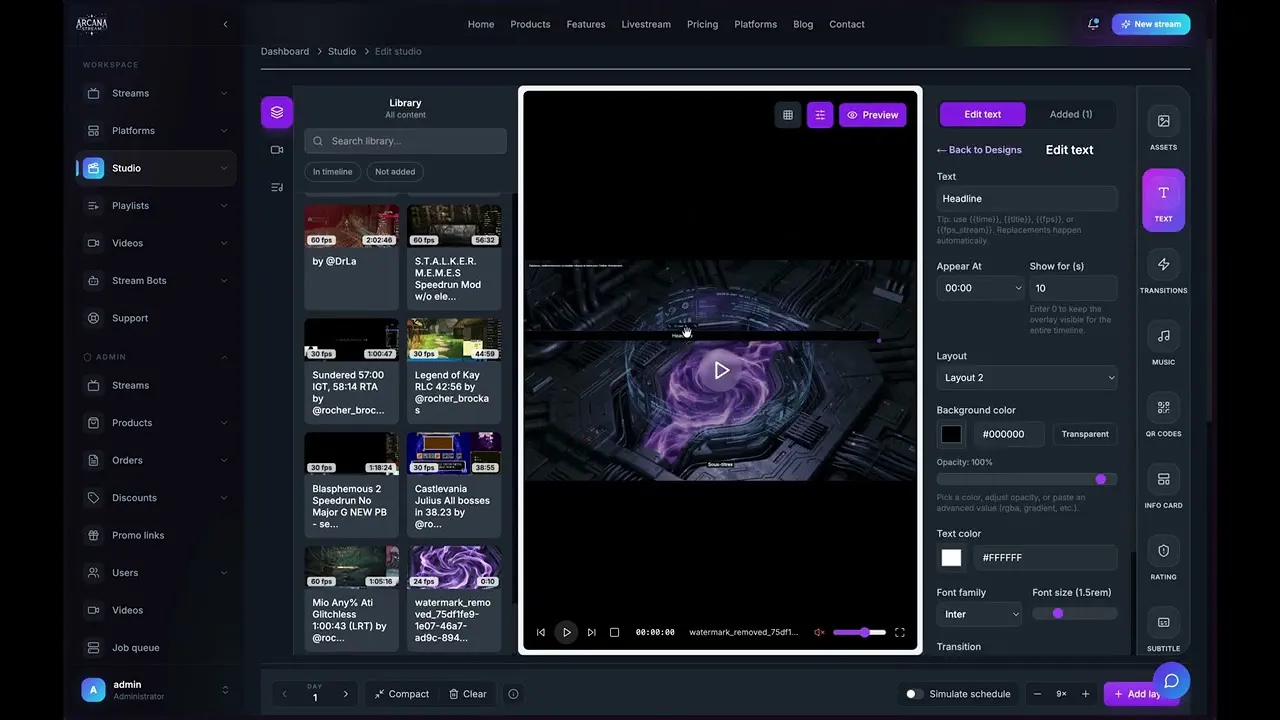Viewport: 1280px width, 720px height.
Task: Skip to next clip in the player
Action: [591, 632]
